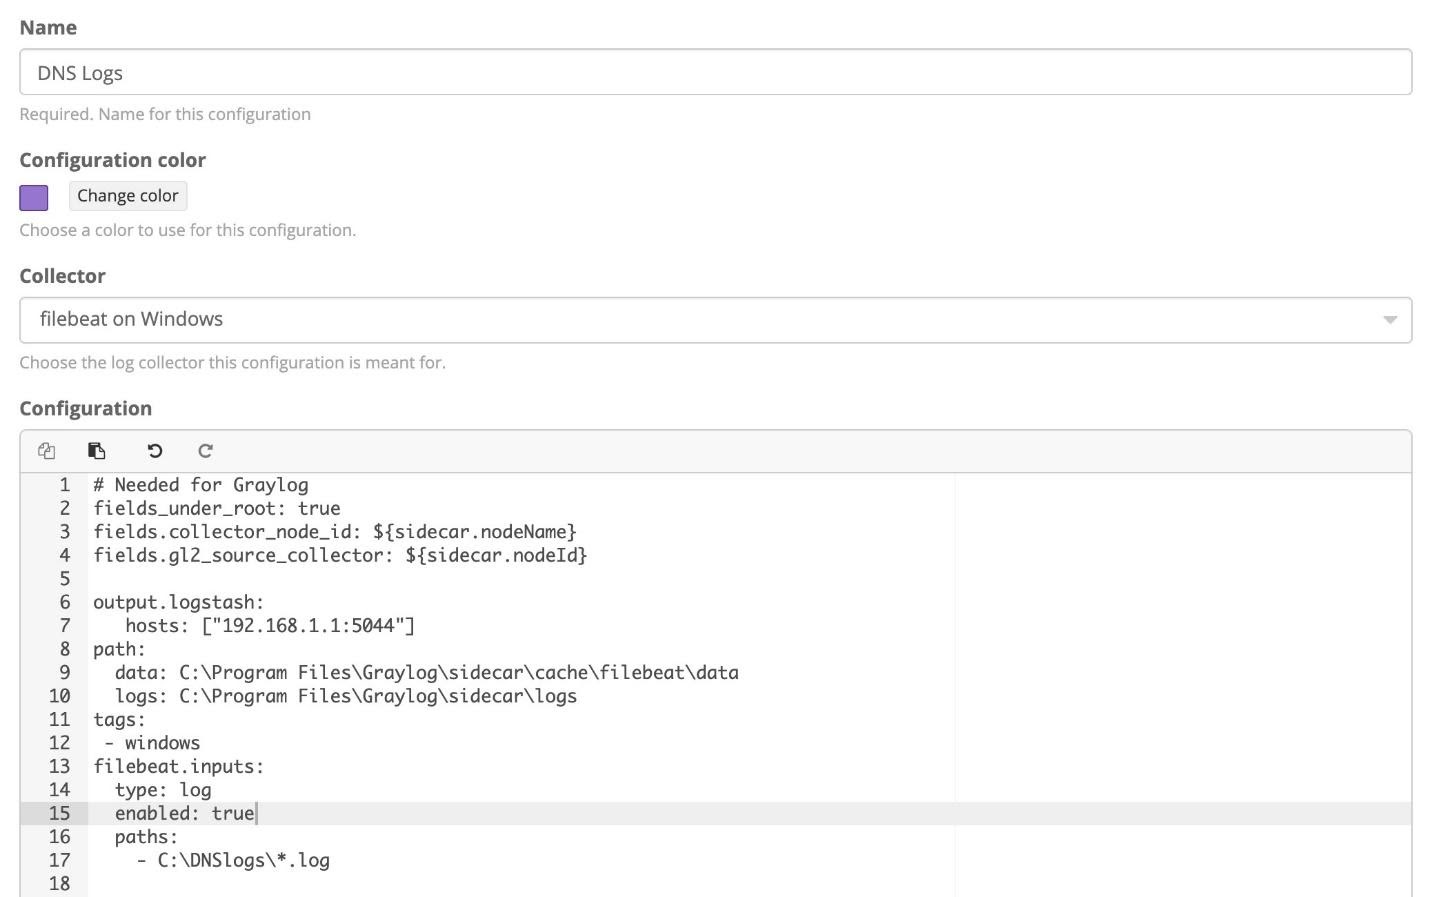Click line number 5 in the gutter
This screenshot has height=897, width=1432.
(65, 579)
